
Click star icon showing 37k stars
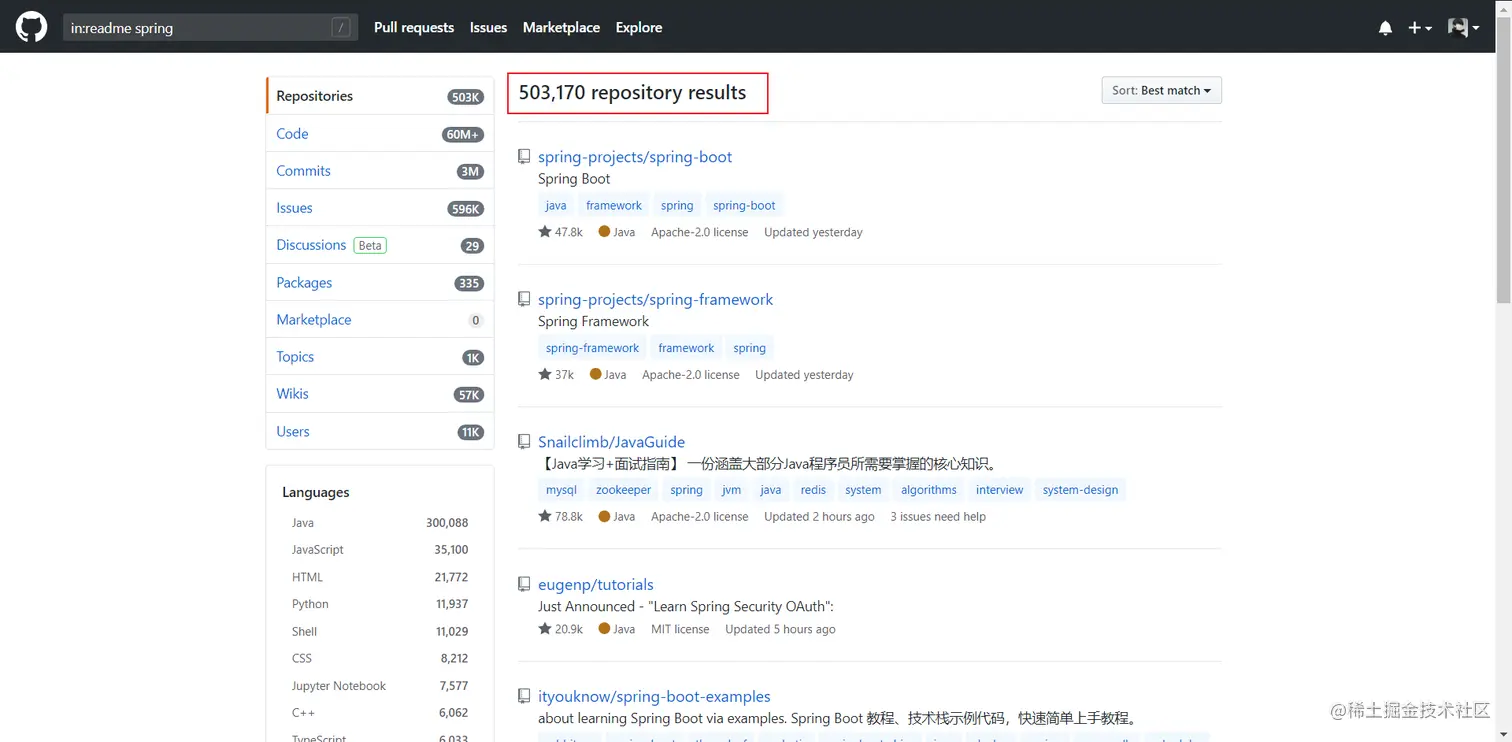pyautogui.click(x=545, y=374)
